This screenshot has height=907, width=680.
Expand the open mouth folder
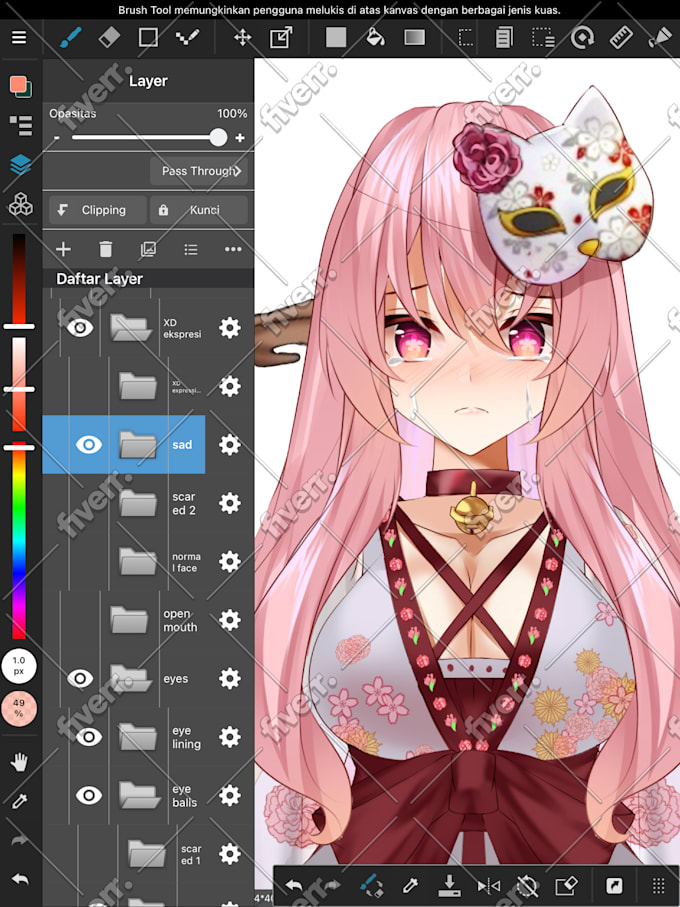coord(129,620)
